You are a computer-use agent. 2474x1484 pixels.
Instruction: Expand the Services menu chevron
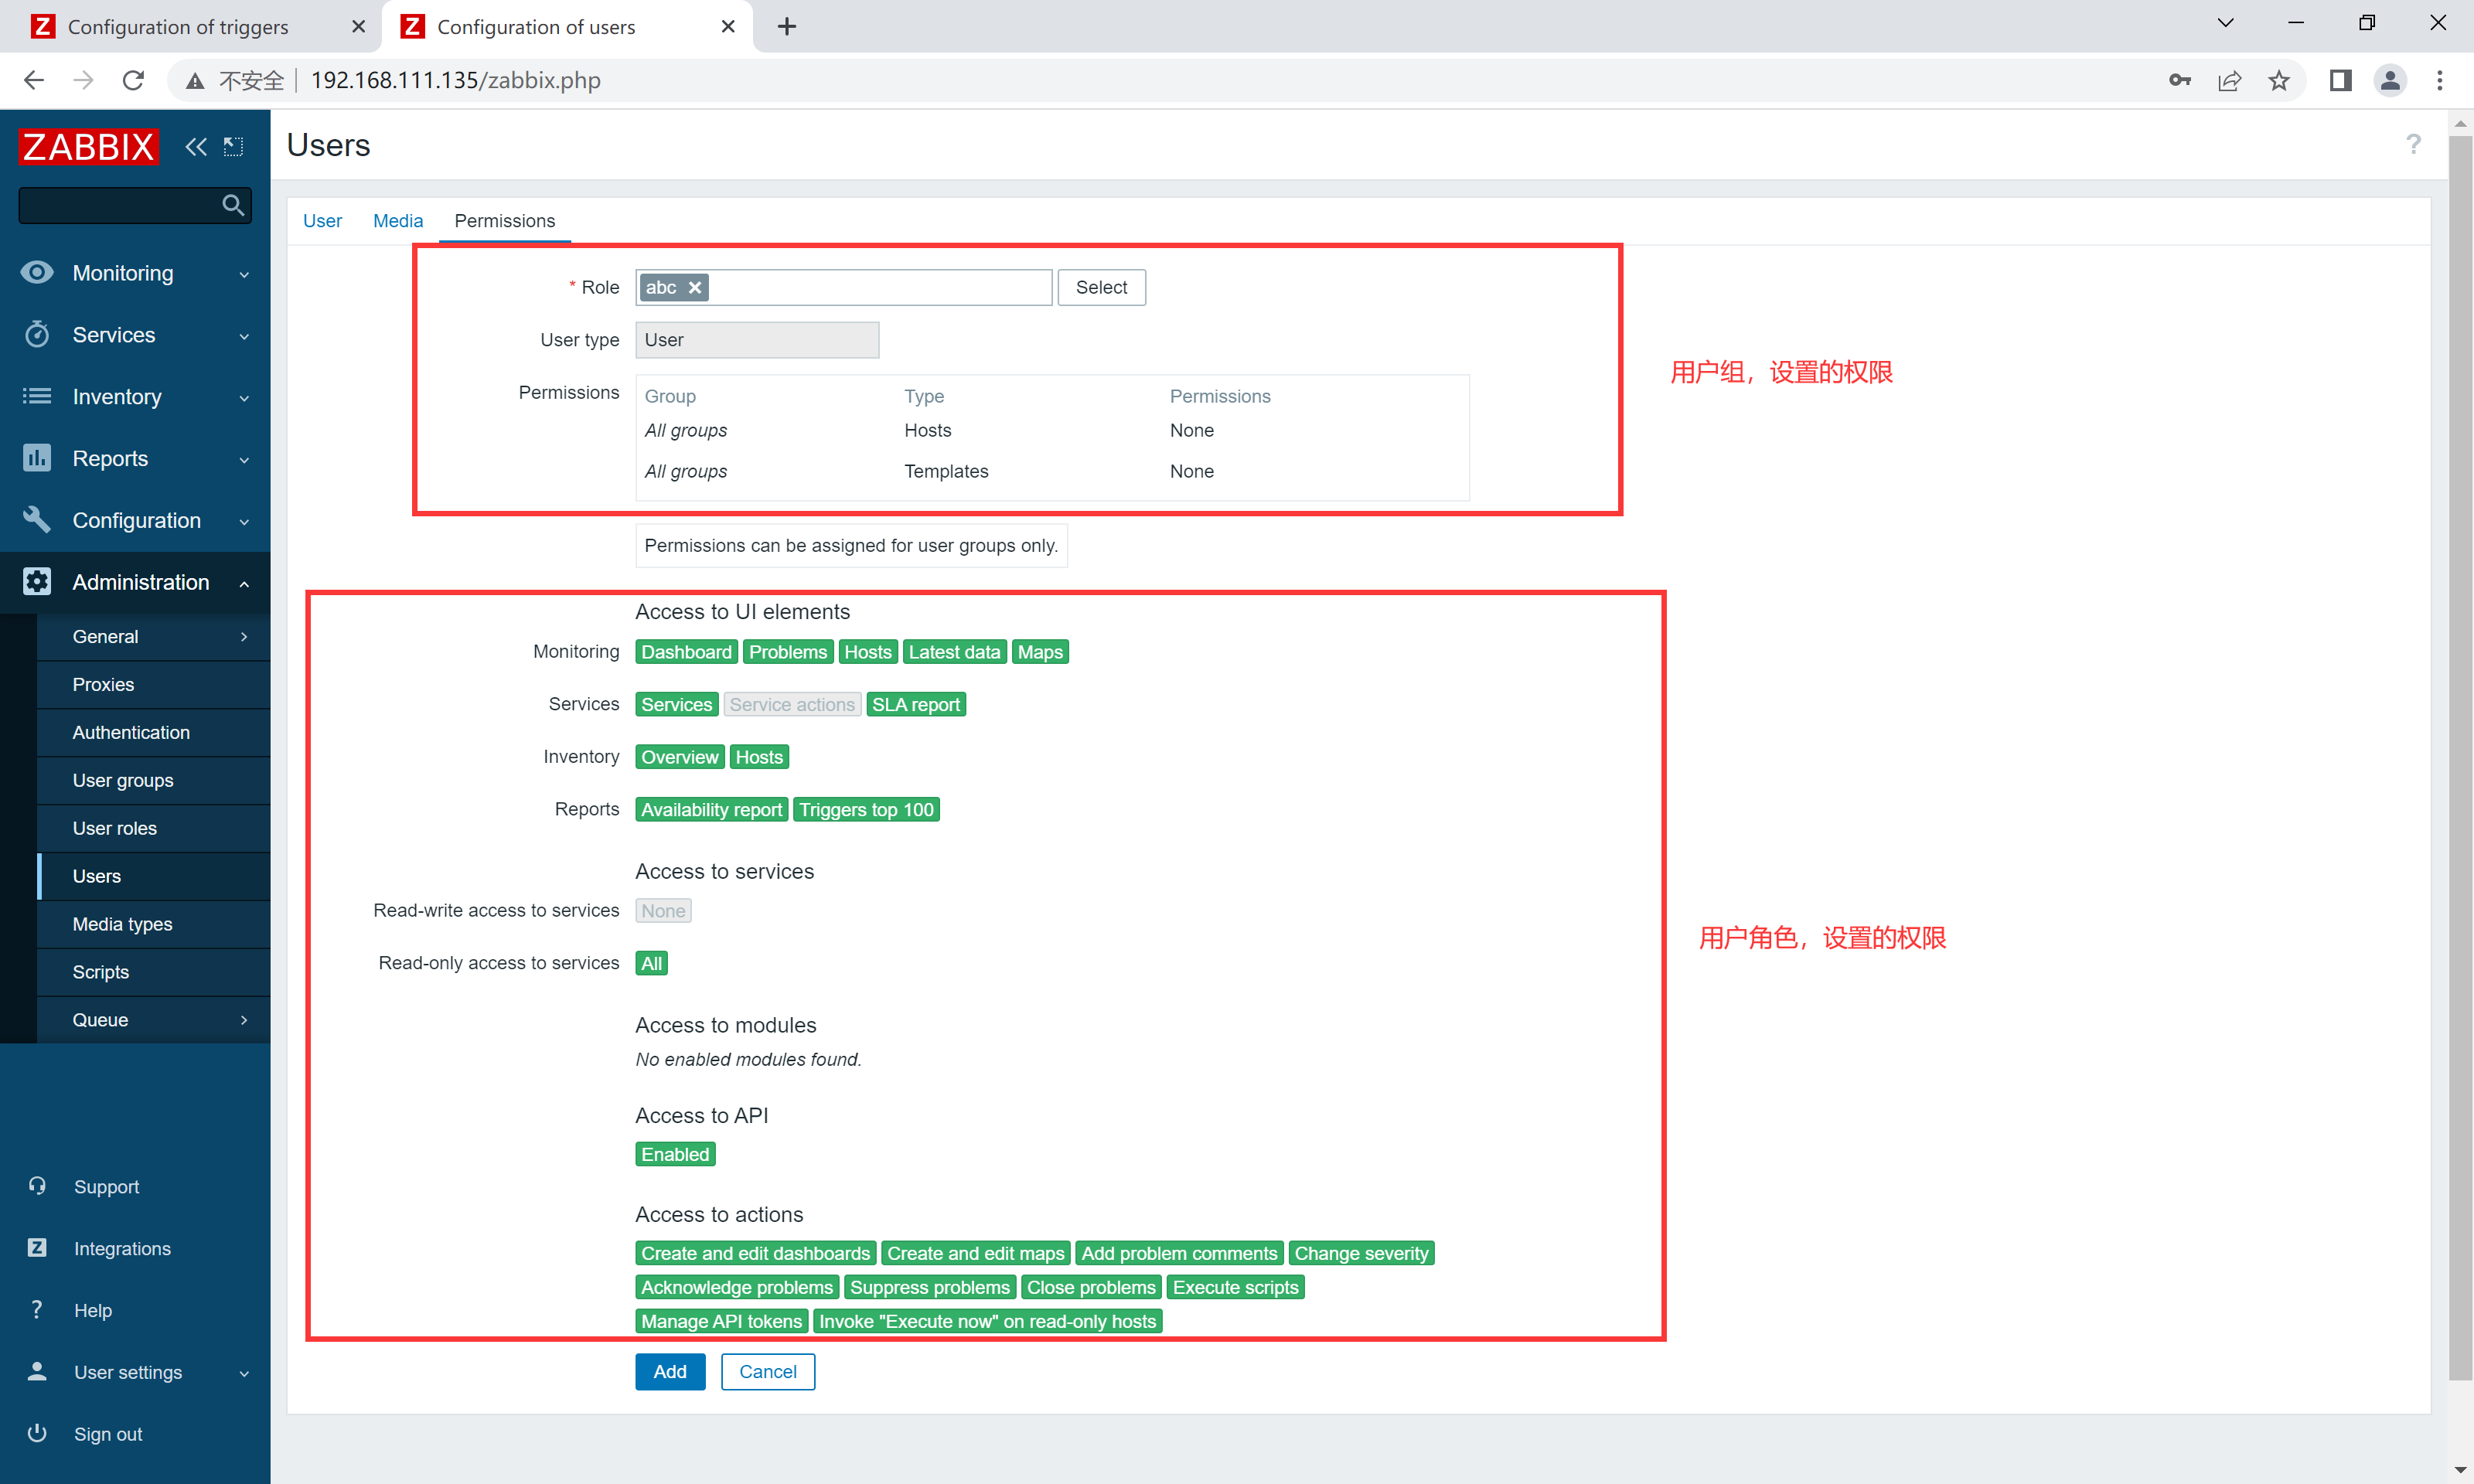pos(244,336)
